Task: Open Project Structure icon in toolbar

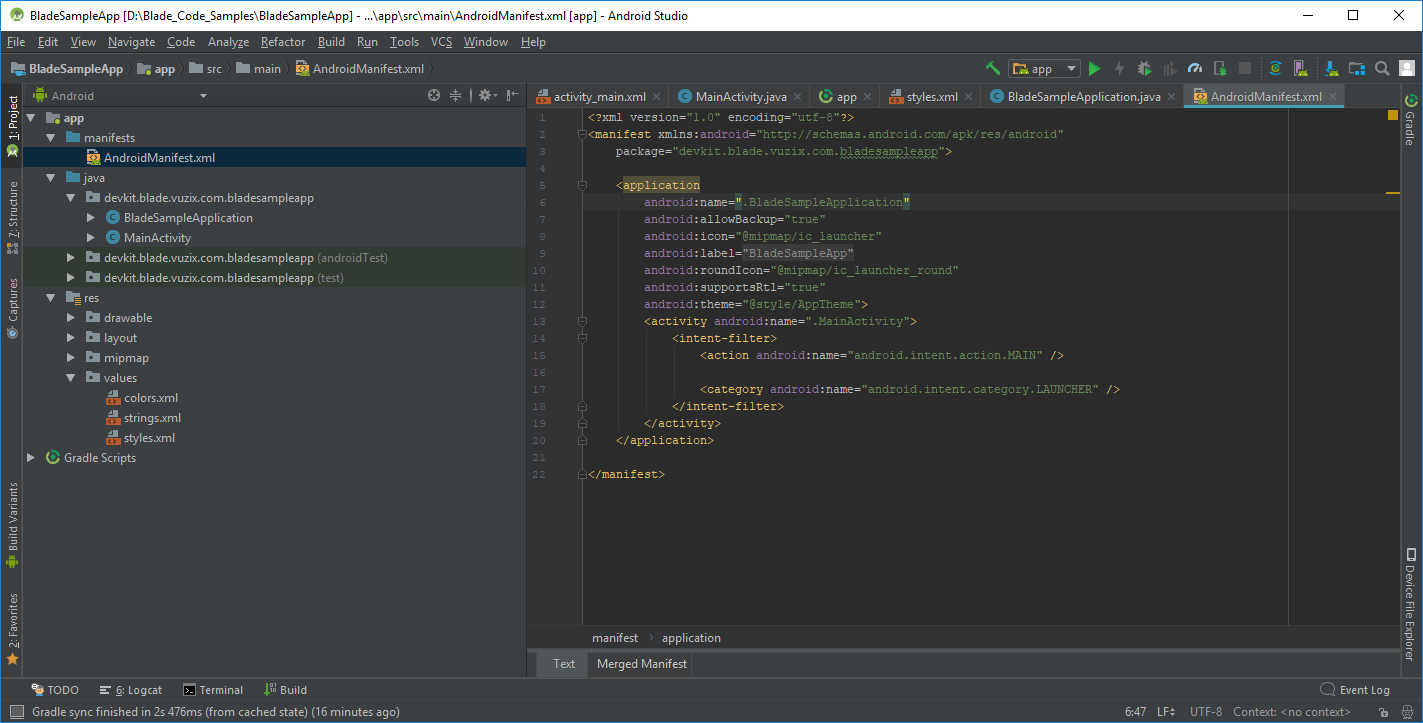Action: tap(1357, 69)
